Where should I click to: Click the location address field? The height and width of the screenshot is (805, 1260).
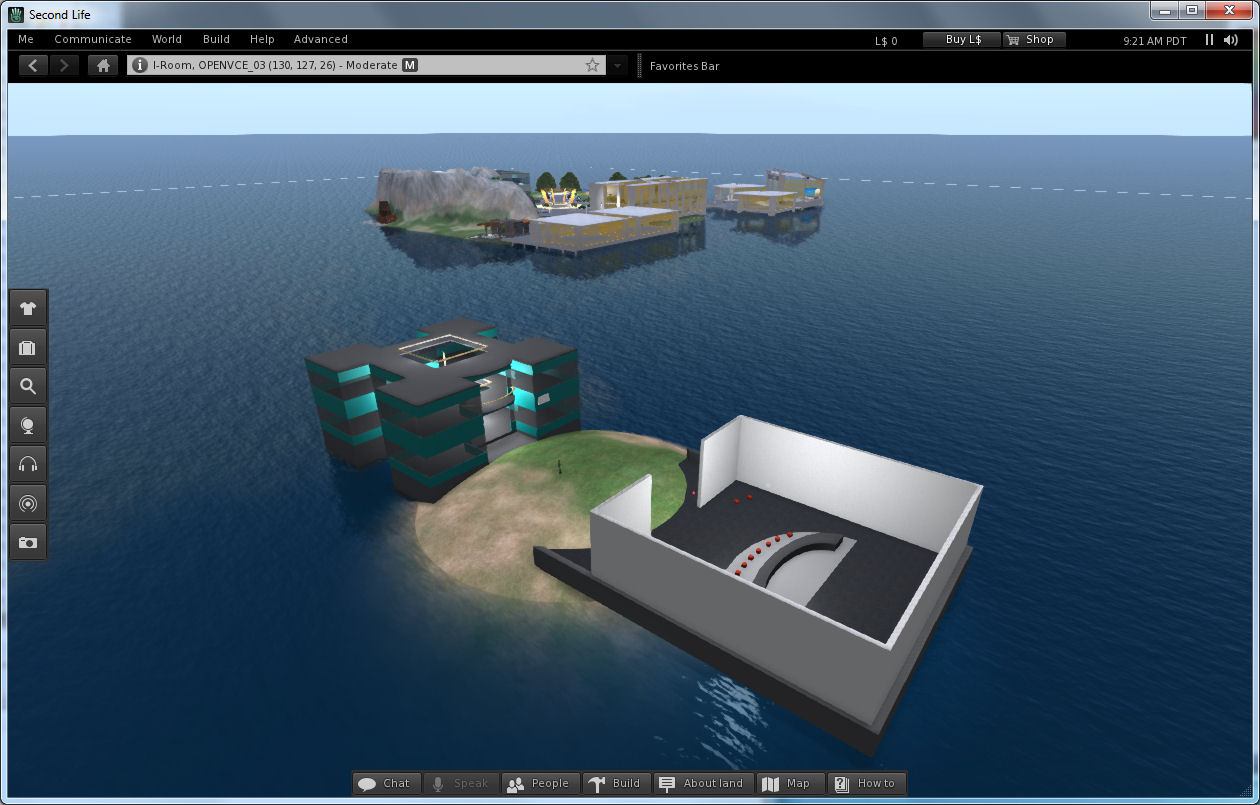point(367,65)
